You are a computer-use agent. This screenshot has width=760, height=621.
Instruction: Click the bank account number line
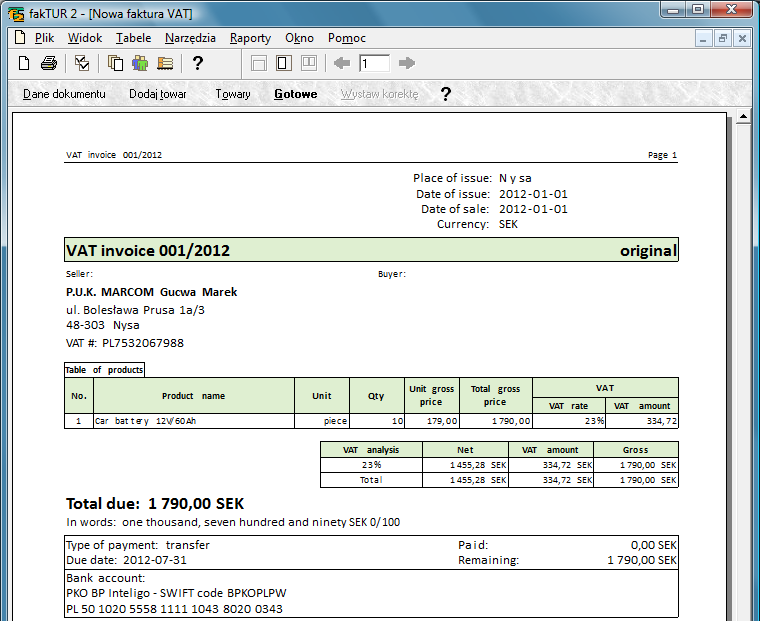(x=174, y=609)
